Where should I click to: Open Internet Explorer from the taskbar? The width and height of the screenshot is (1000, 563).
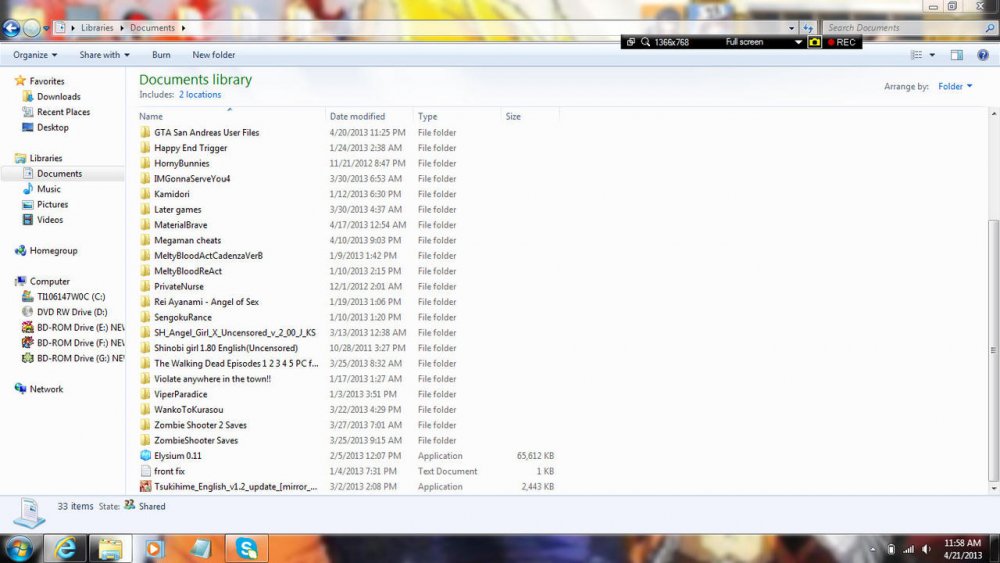click(65, 548)
